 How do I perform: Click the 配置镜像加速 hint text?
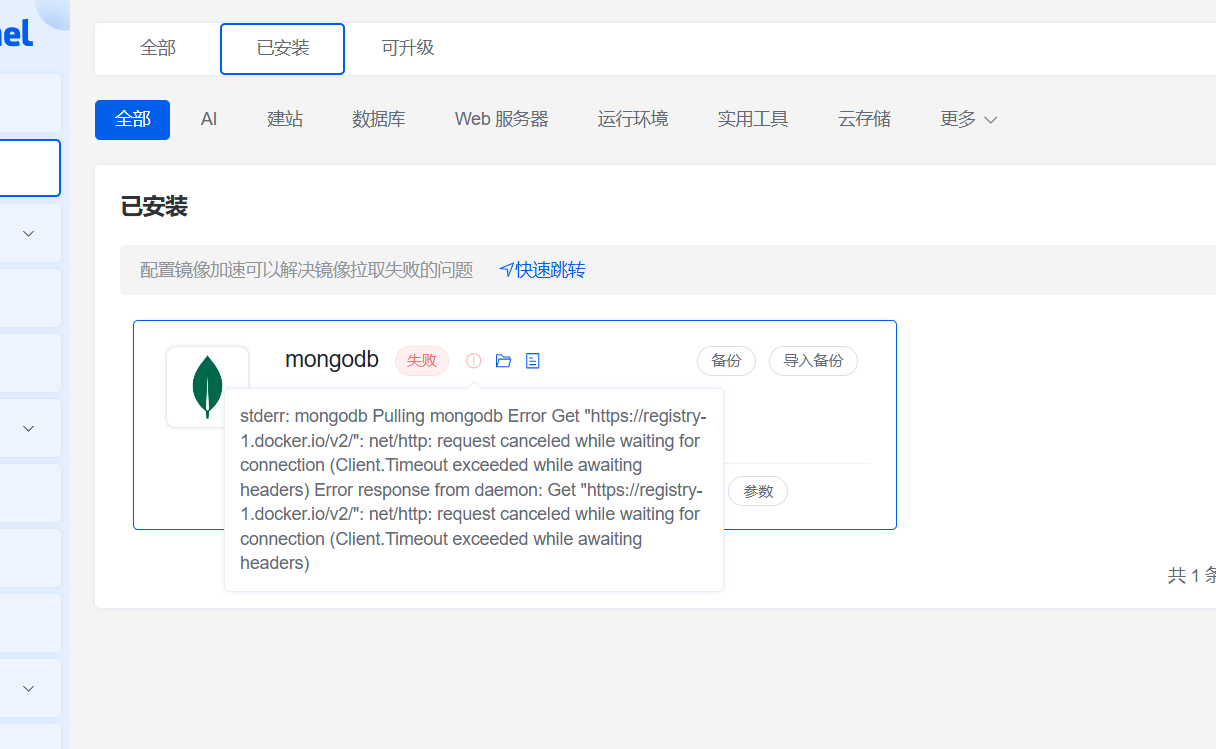coord(306,270)
